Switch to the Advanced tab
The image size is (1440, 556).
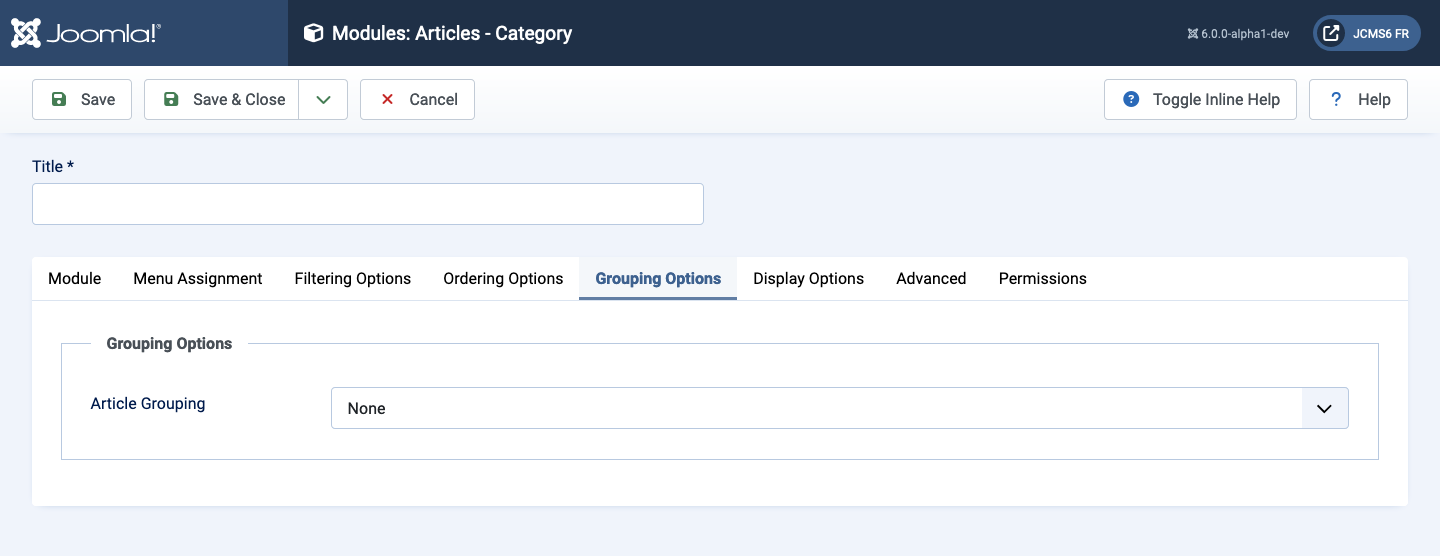[931, 278]
